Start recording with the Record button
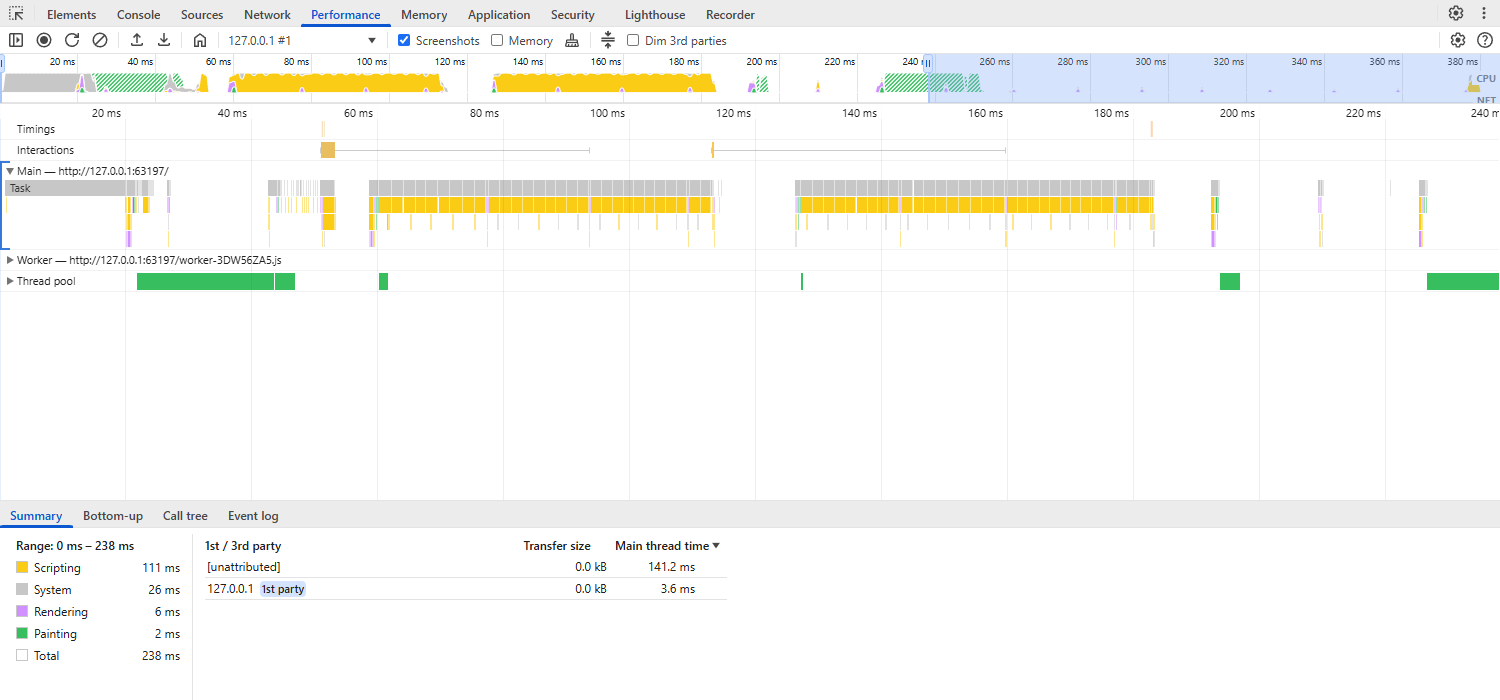Screen dimensions: 1500x700 (44, 40)
